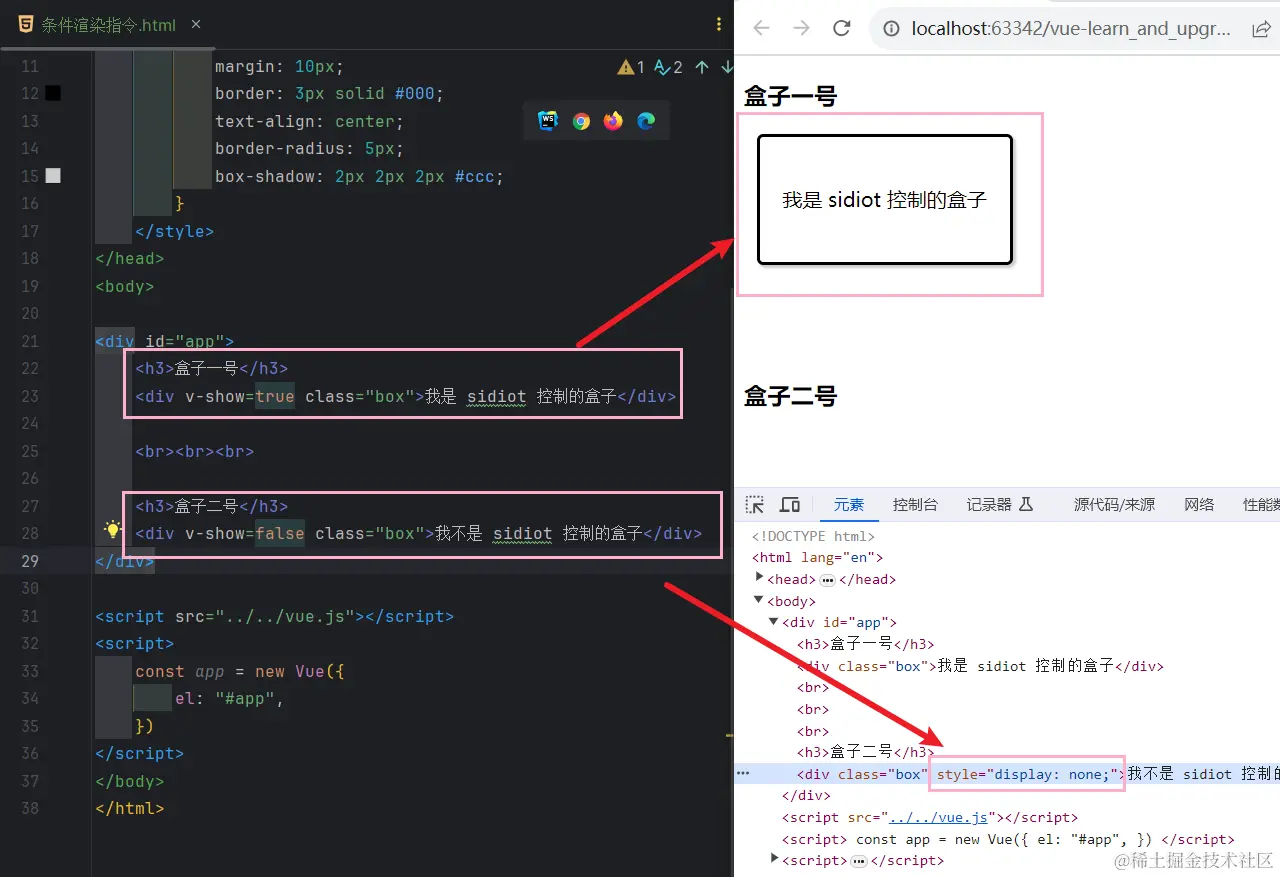Click the 盒子二号 heading on the page
The height and width of the screenshot is (877, 1280).
pyautogui.click(x=790, y=396)
